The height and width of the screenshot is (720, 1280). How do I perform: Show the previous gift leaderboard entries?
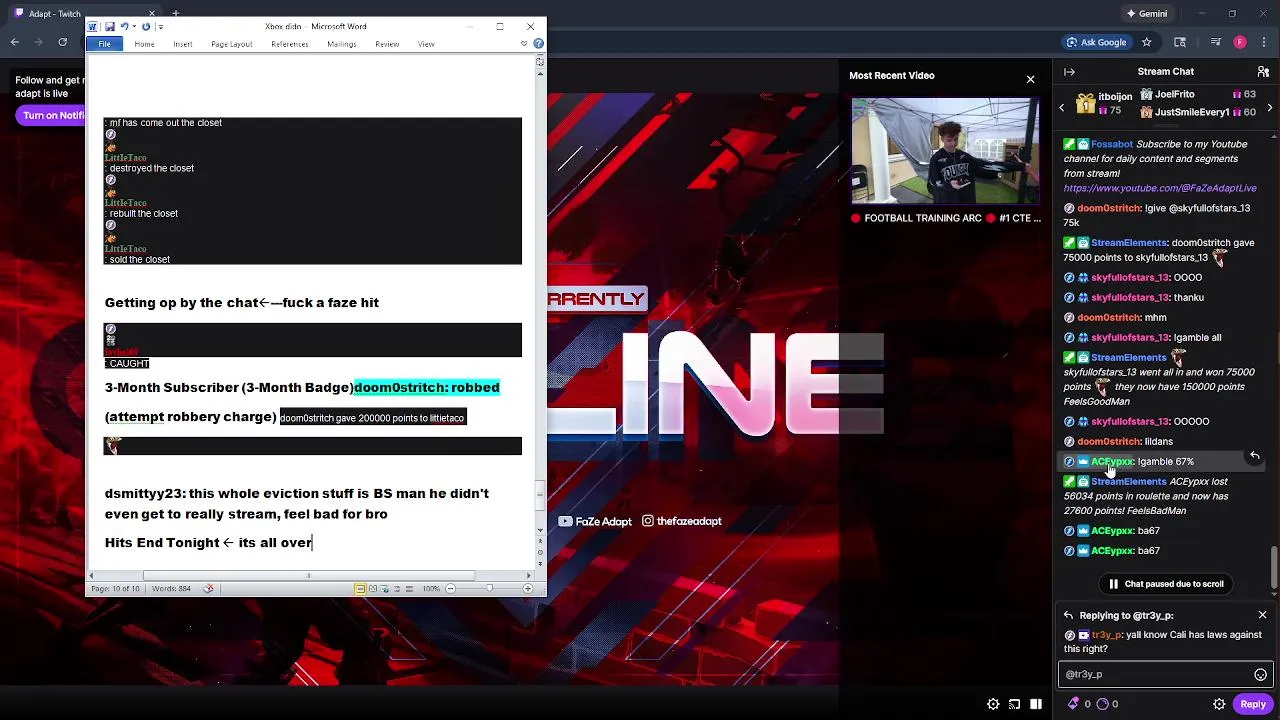(1062, 106)
